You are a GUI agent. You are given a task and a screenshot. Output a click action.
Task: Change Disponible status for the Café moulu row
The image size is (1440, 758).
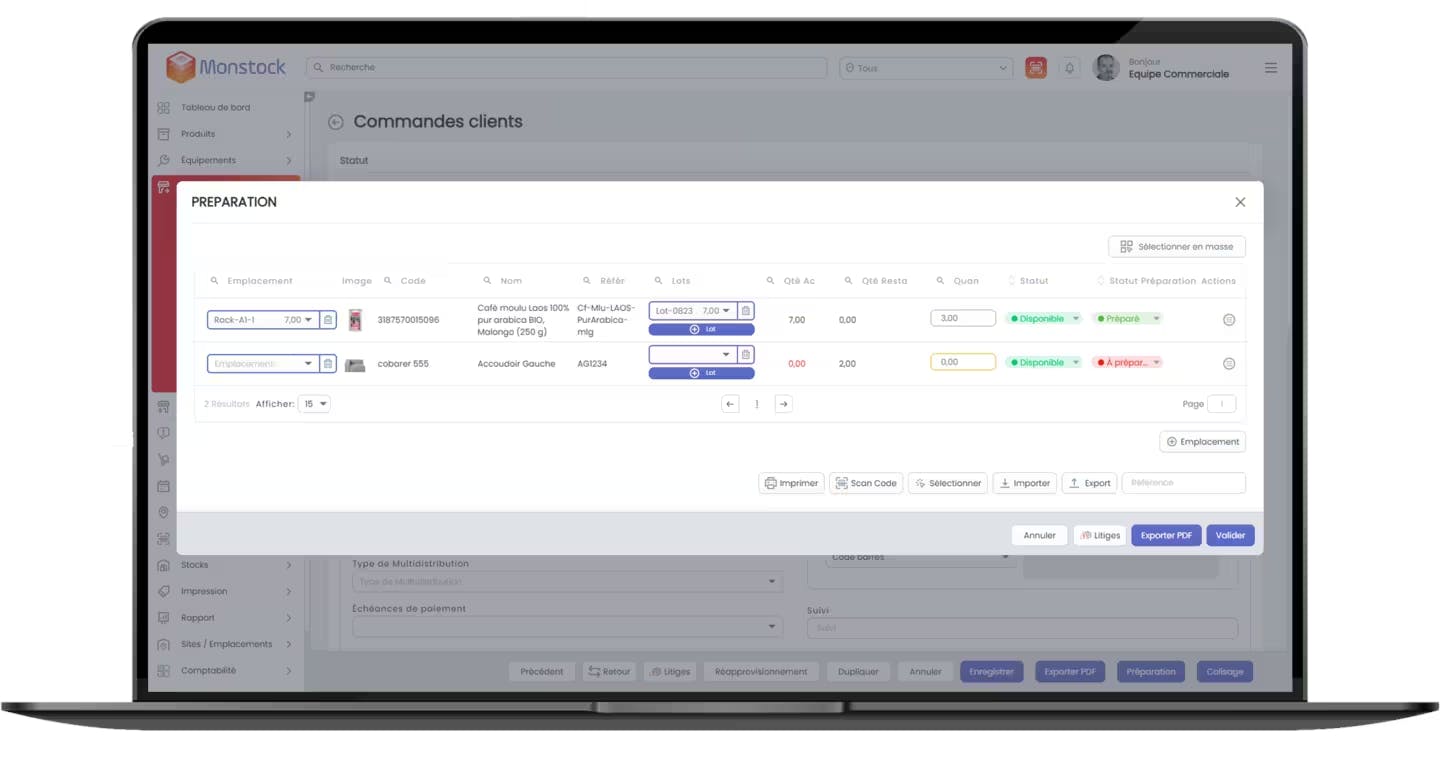point(1043,319)
